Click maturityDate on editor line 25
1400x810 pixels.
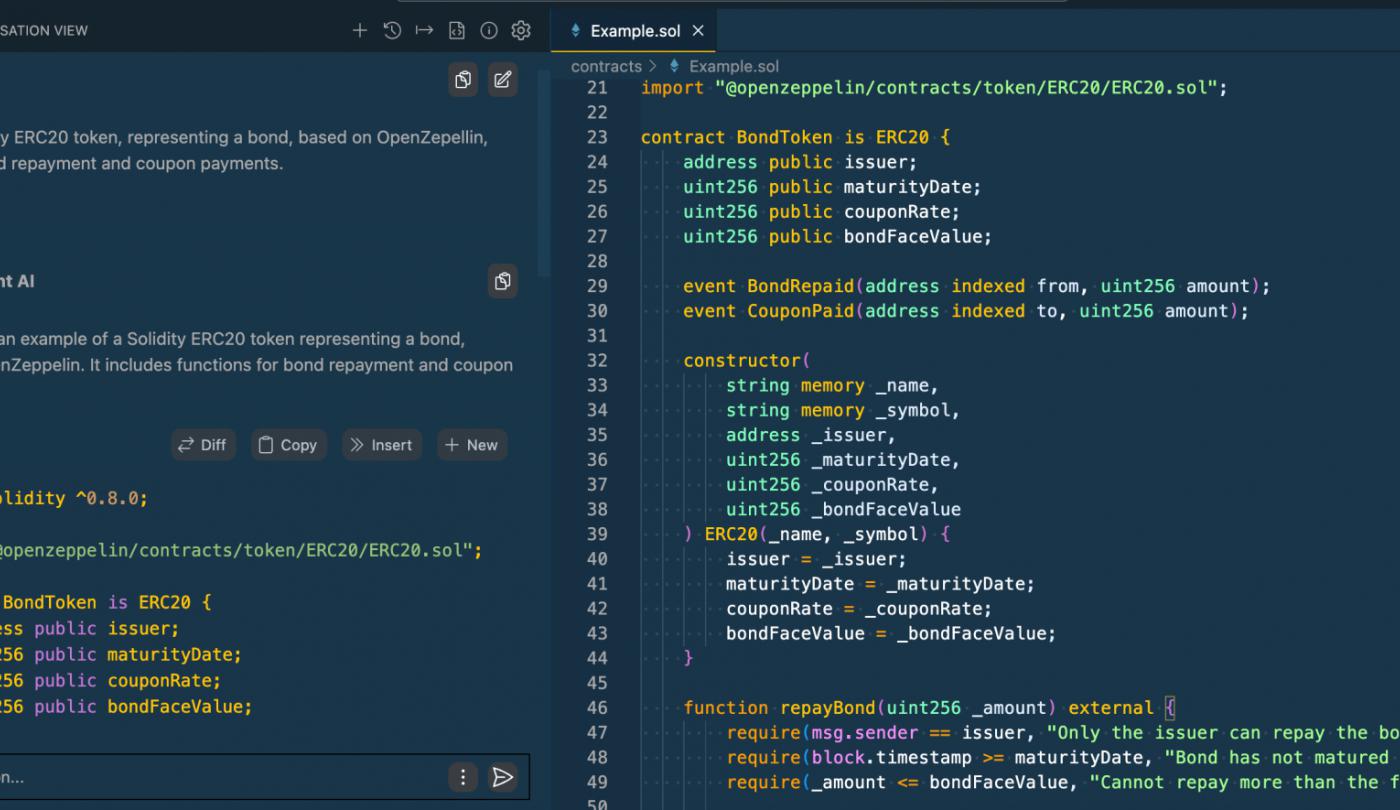907,187
